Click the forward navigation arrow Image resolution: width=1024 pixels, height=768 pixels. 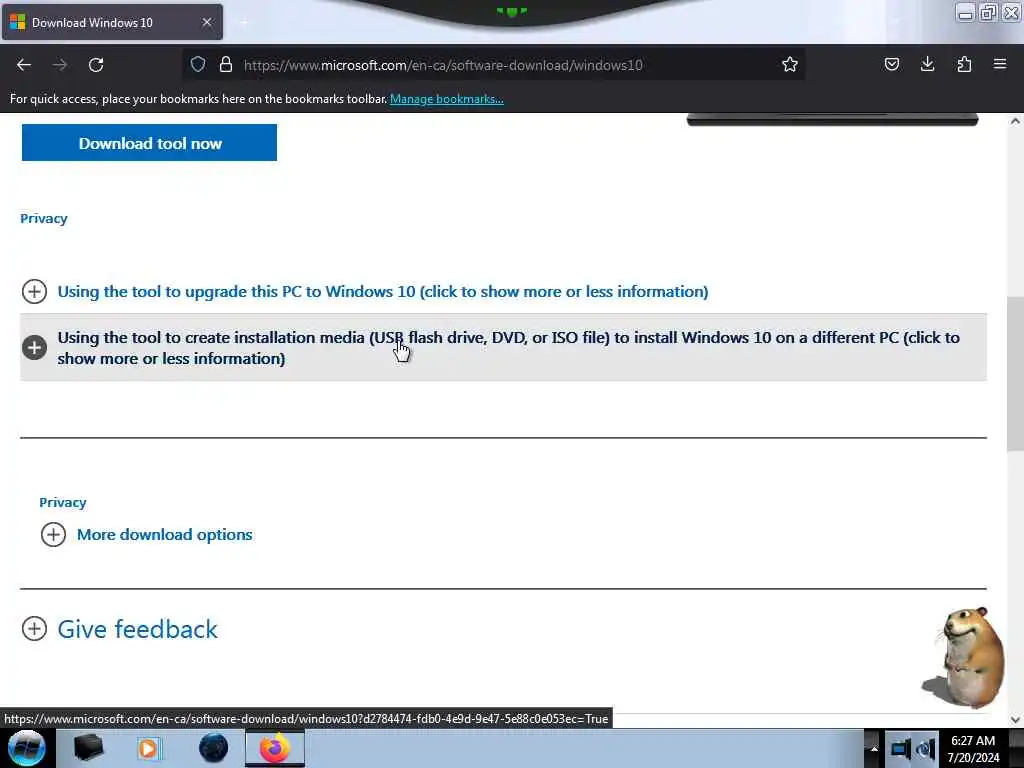[60, 65]
